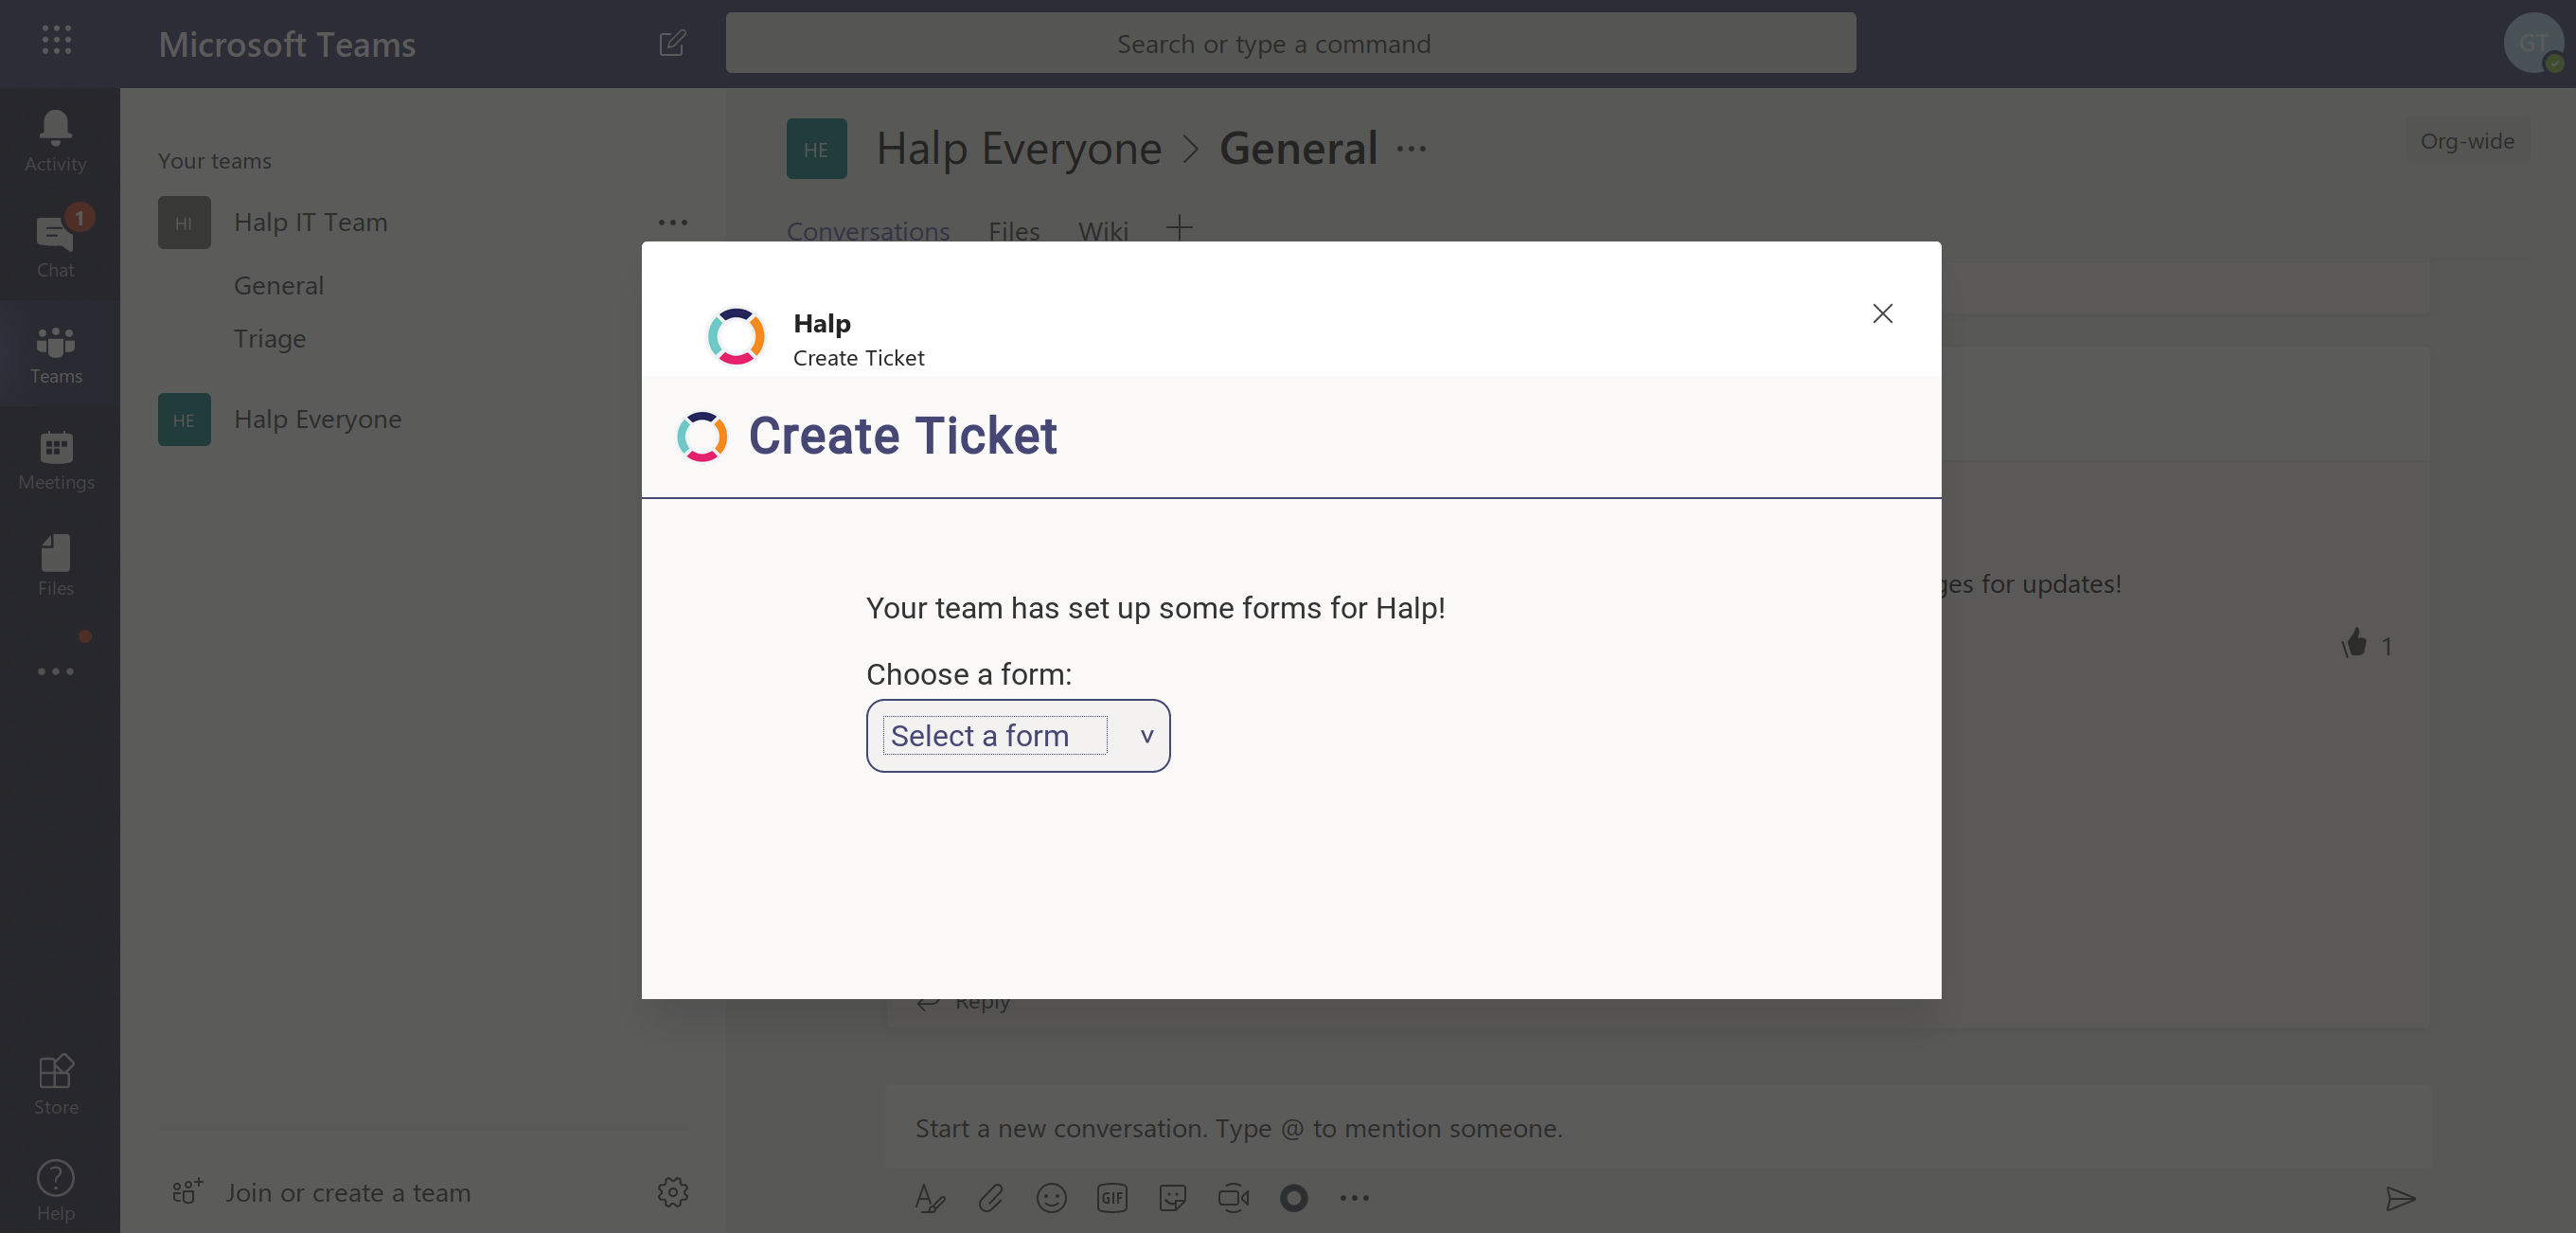Viewport: 2576px width, 1233px height.
Task: Open the emoji picker icon
Action: coord(1051,1197)
